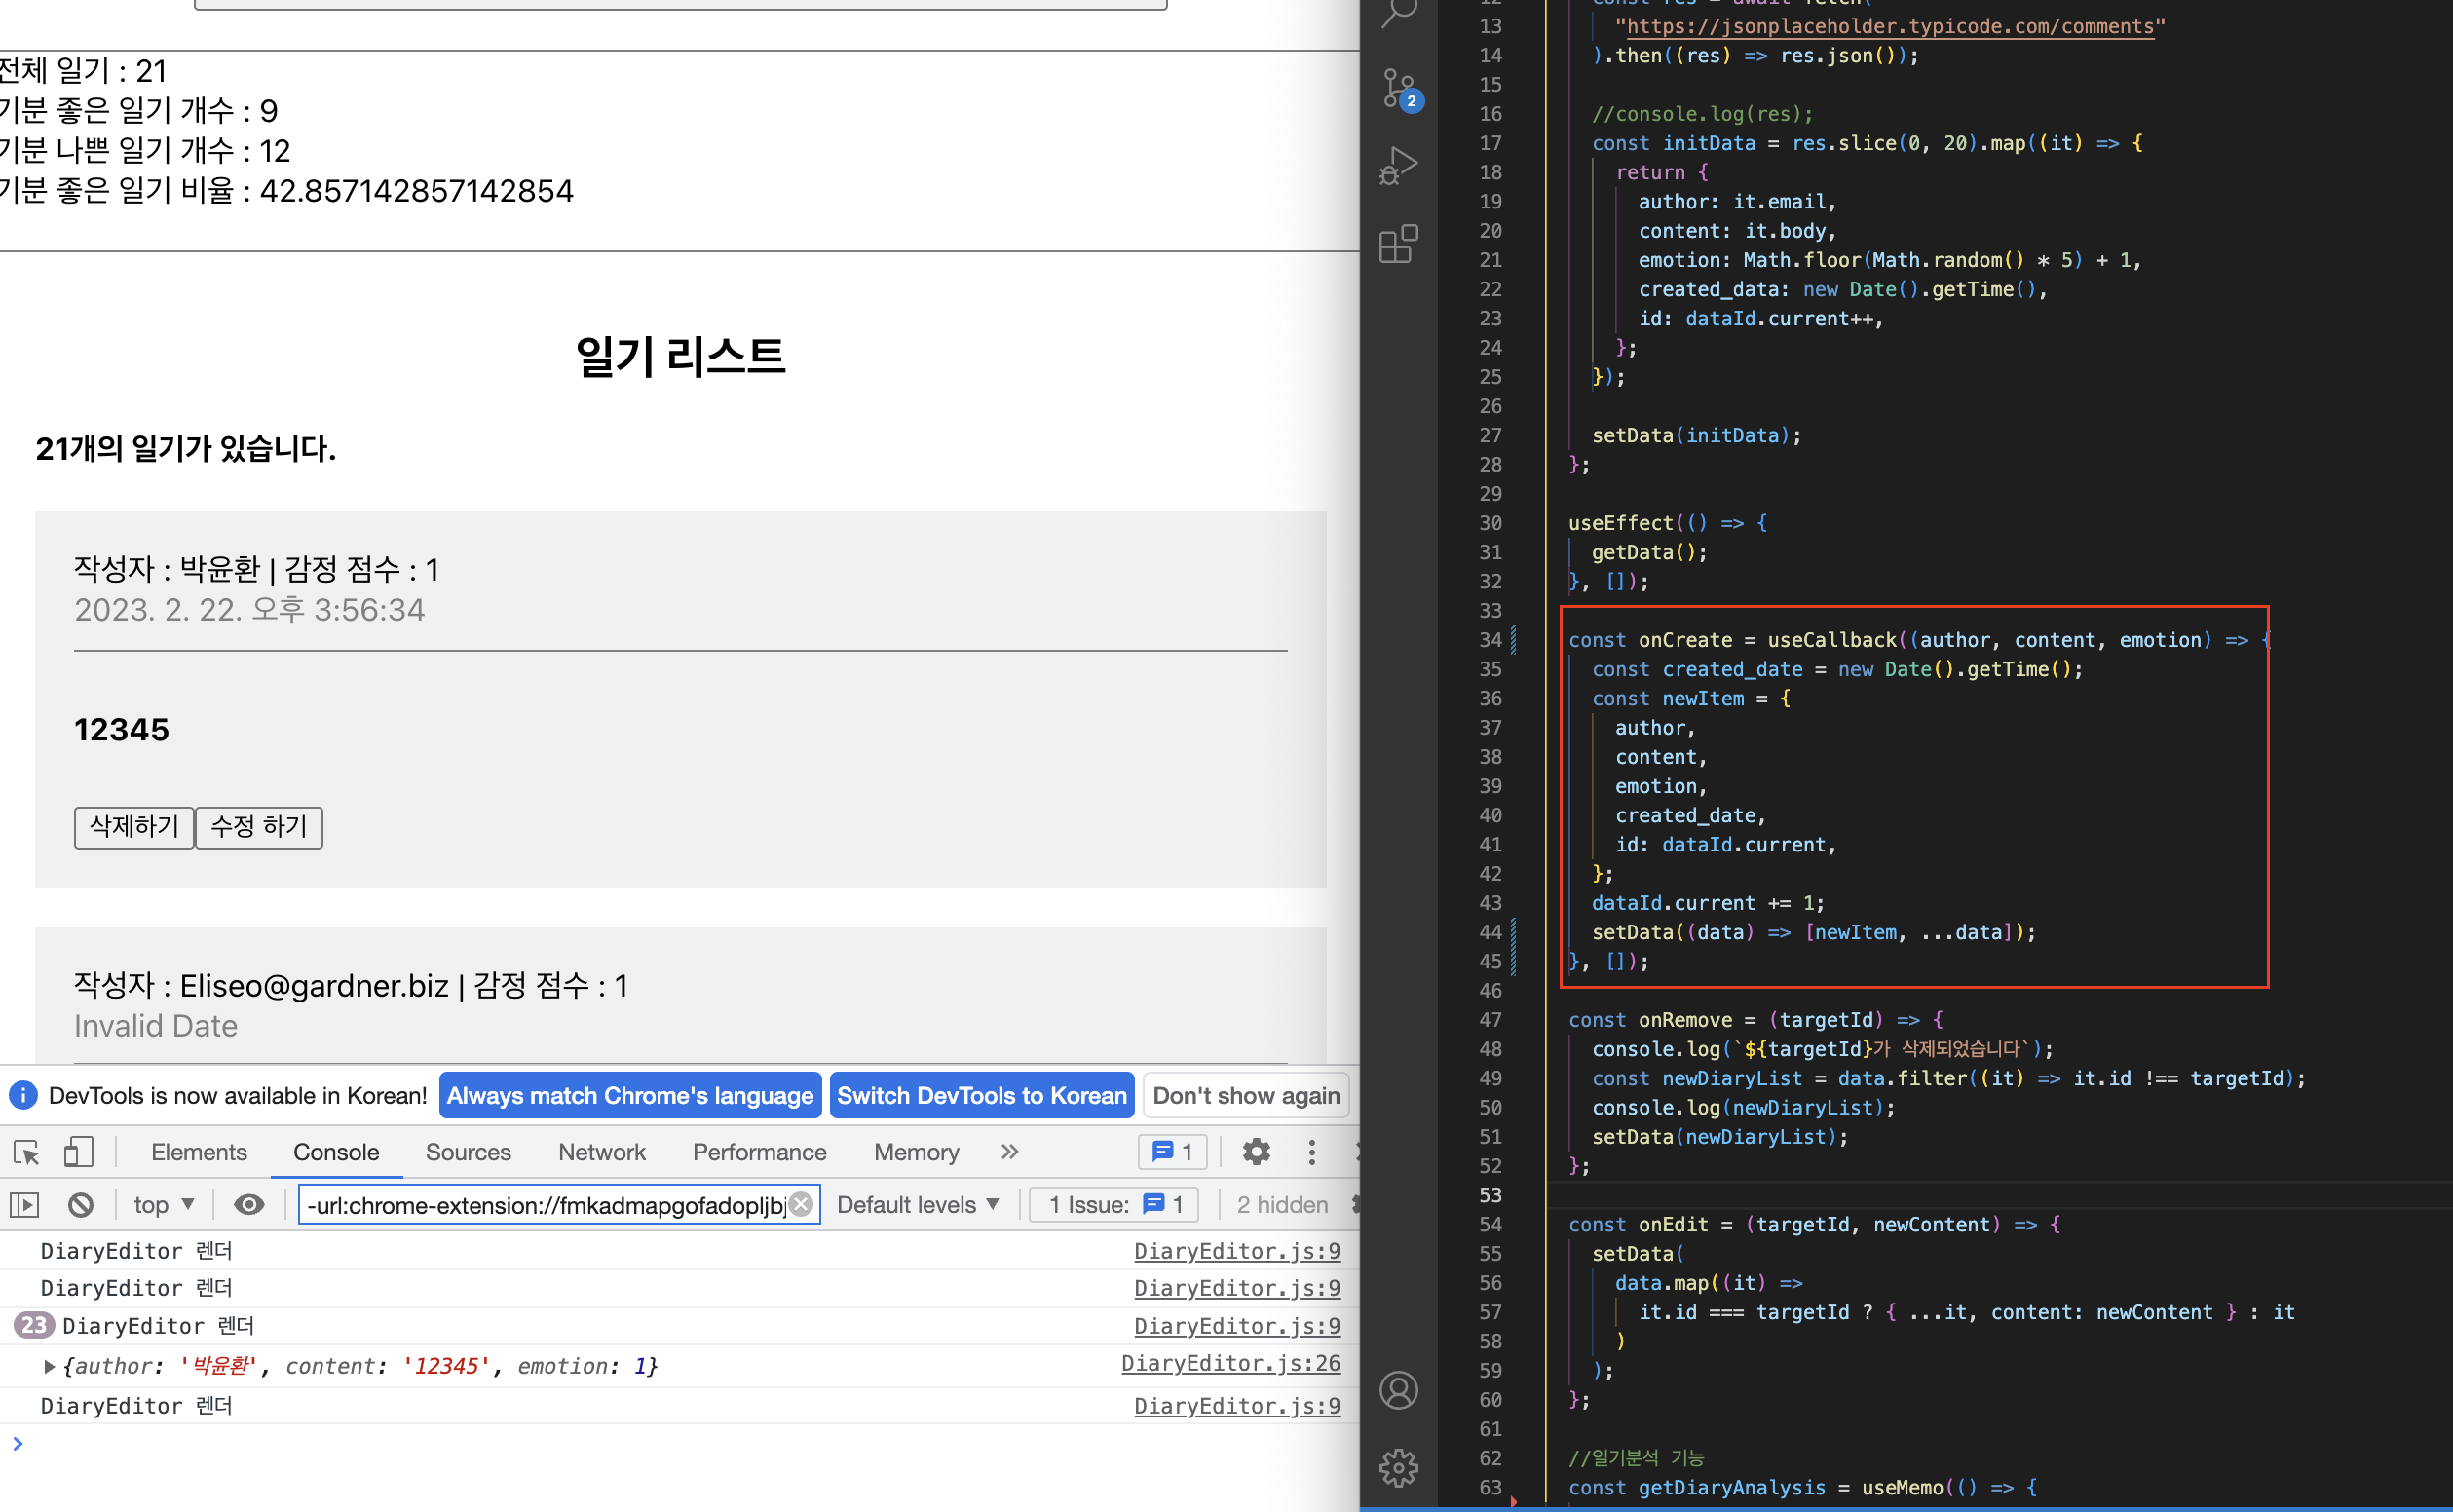
Task: Open VS Code Manage gear icon
Action: [x=1399, y=1467]
